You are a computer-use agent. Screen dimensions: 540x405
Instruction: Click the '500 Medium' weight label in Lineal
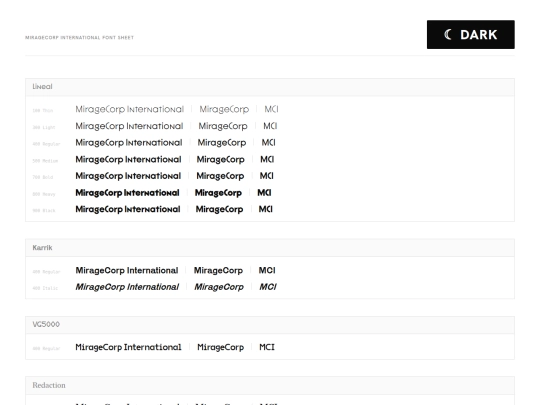(x=45, y=160)
